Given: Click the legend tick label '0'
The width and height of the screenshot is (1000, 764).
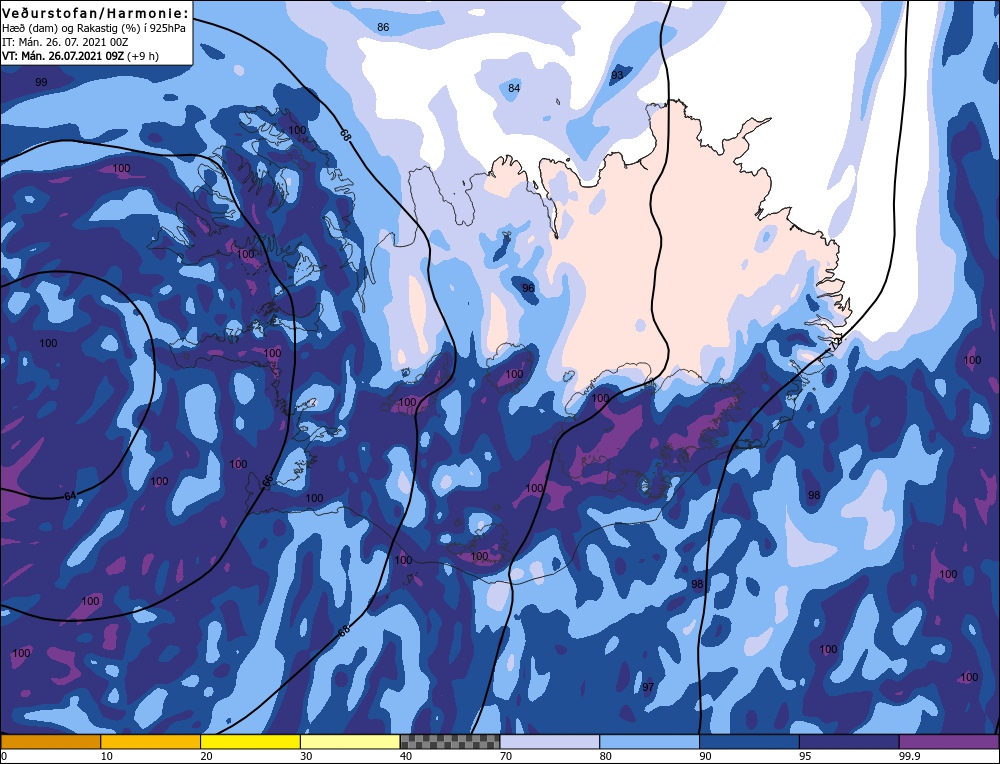Looking at the screenshot, I should (4, 756).
